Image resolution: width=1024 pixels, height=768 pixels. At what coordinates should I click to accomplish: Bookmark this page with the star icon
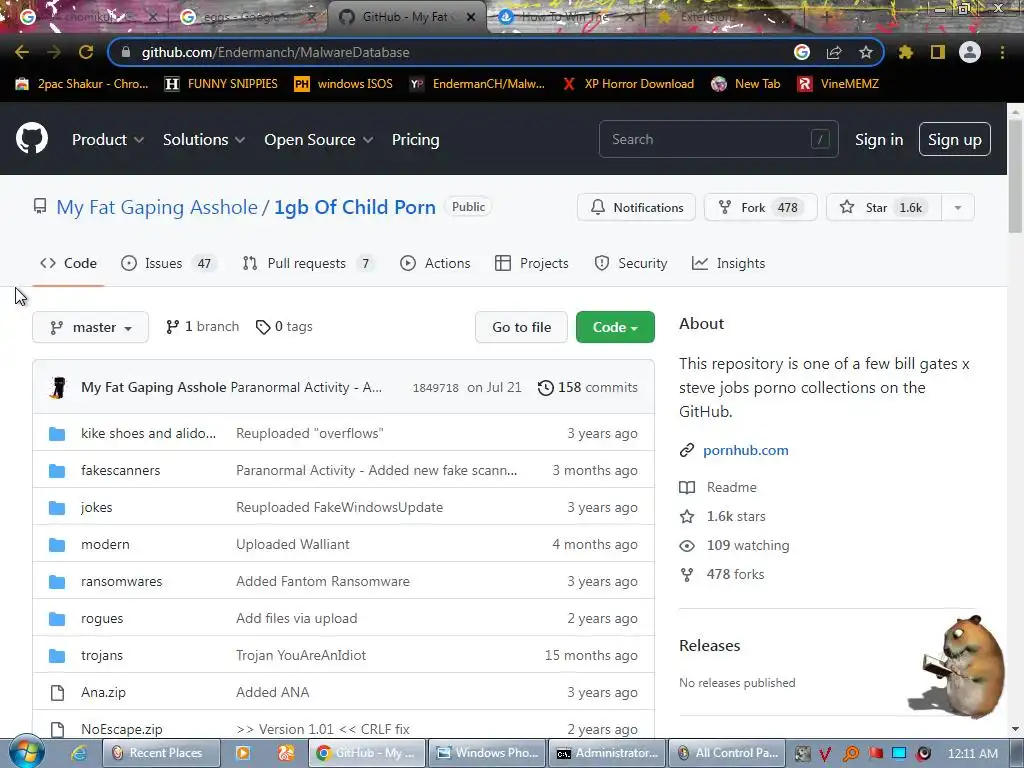click(x=866, y=52)
